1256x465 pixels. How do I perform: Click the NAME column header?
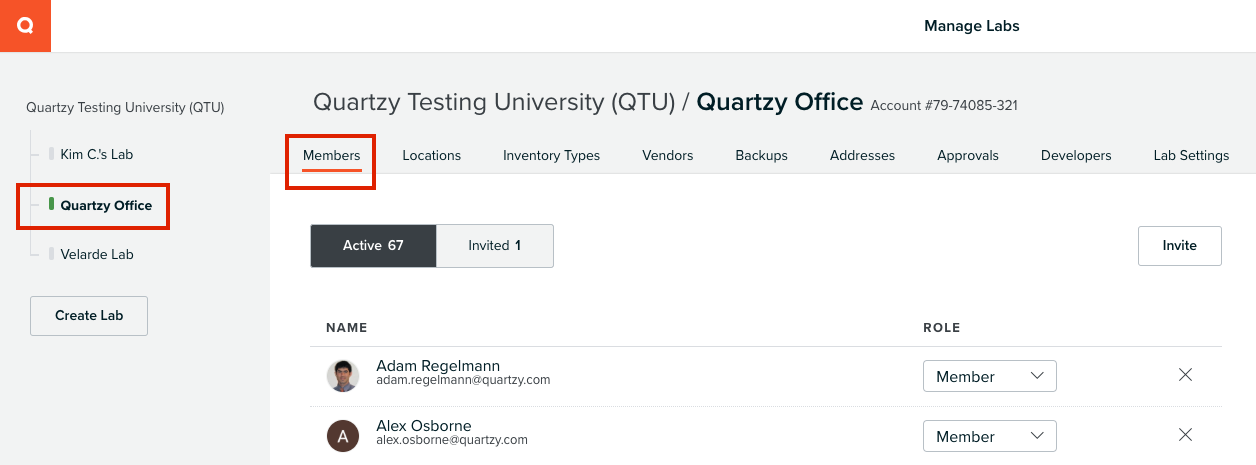click(x=347, y=328)
